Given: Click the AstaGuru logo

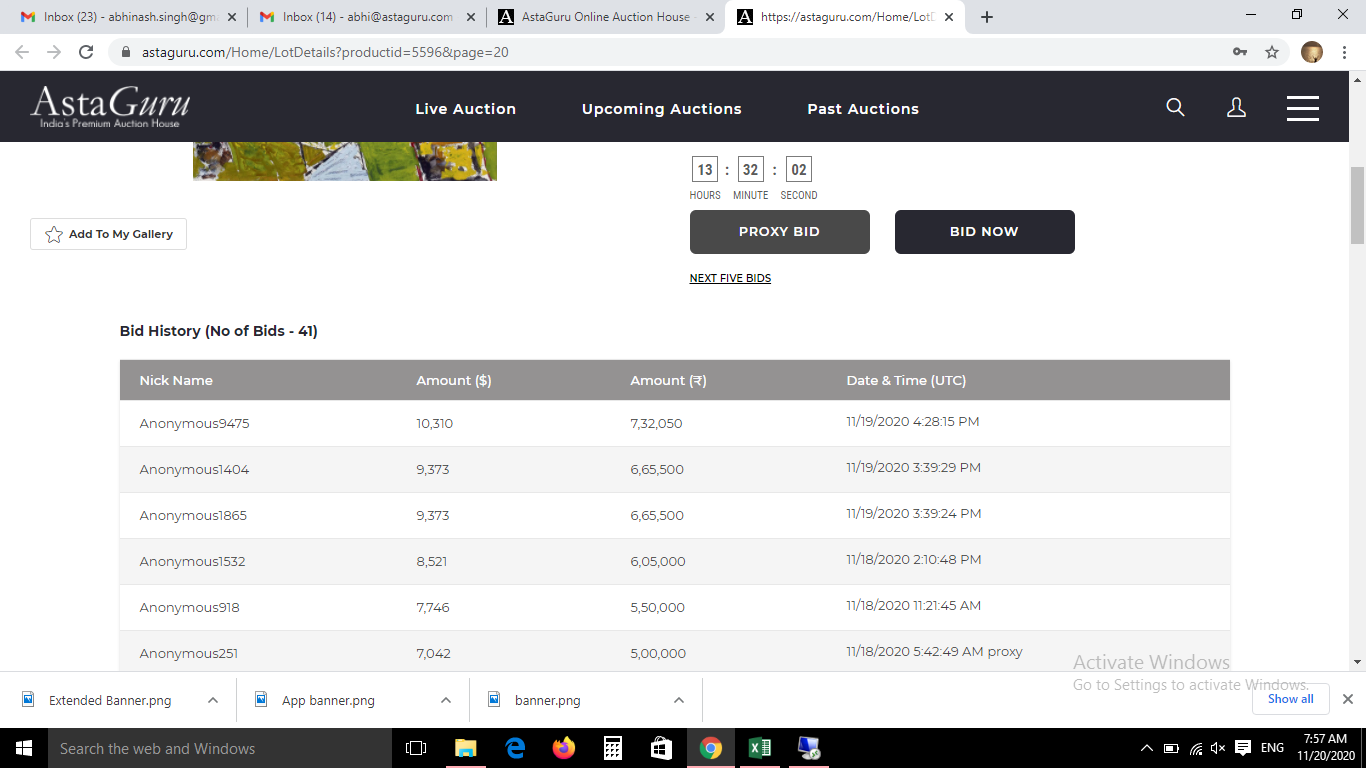Looking at the screenshot, I should [110, 106].
